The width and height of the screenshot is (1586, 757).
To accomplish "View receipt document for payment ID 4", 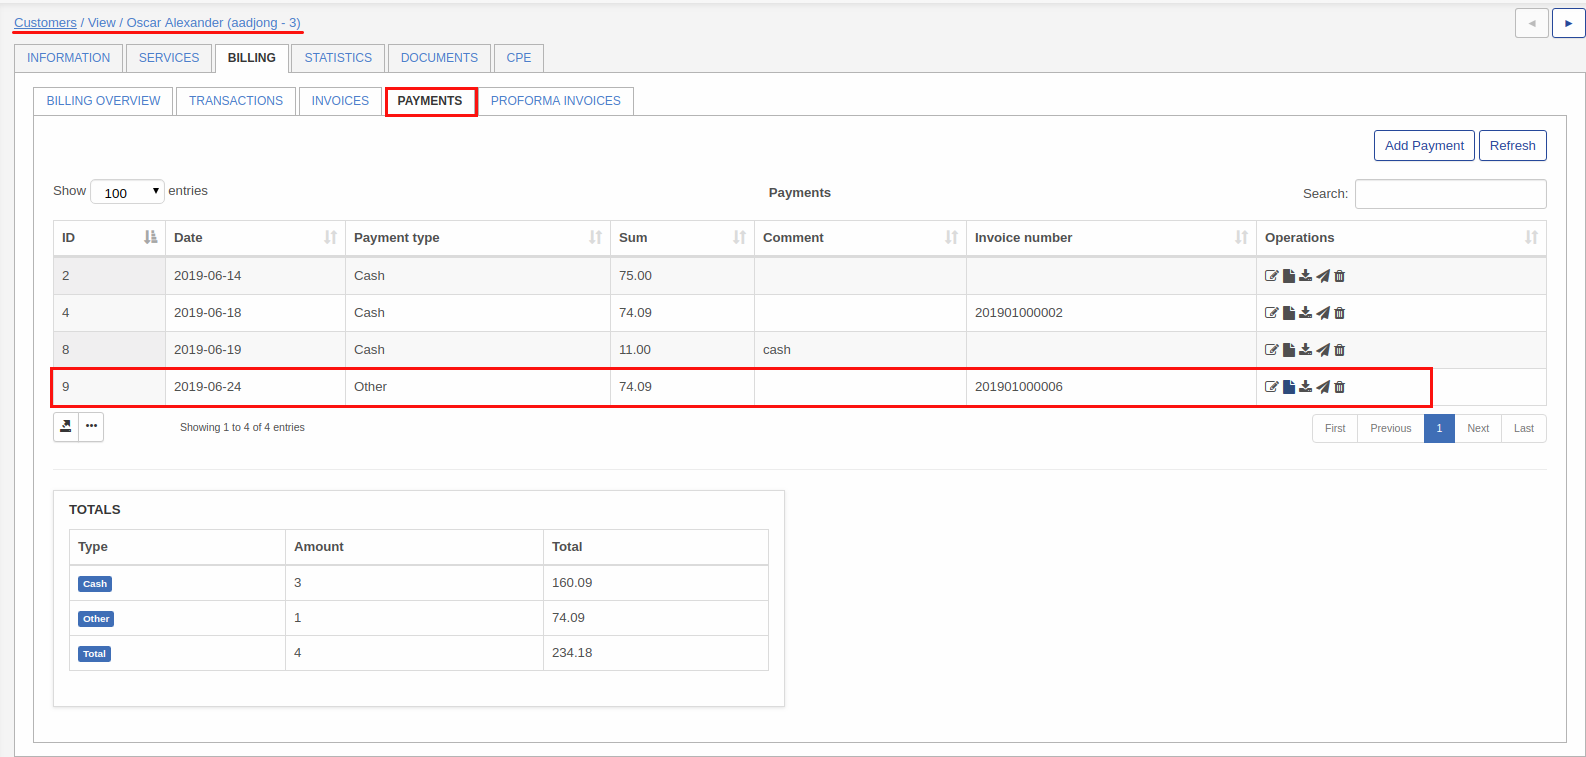I will (x=1289, y=313).
